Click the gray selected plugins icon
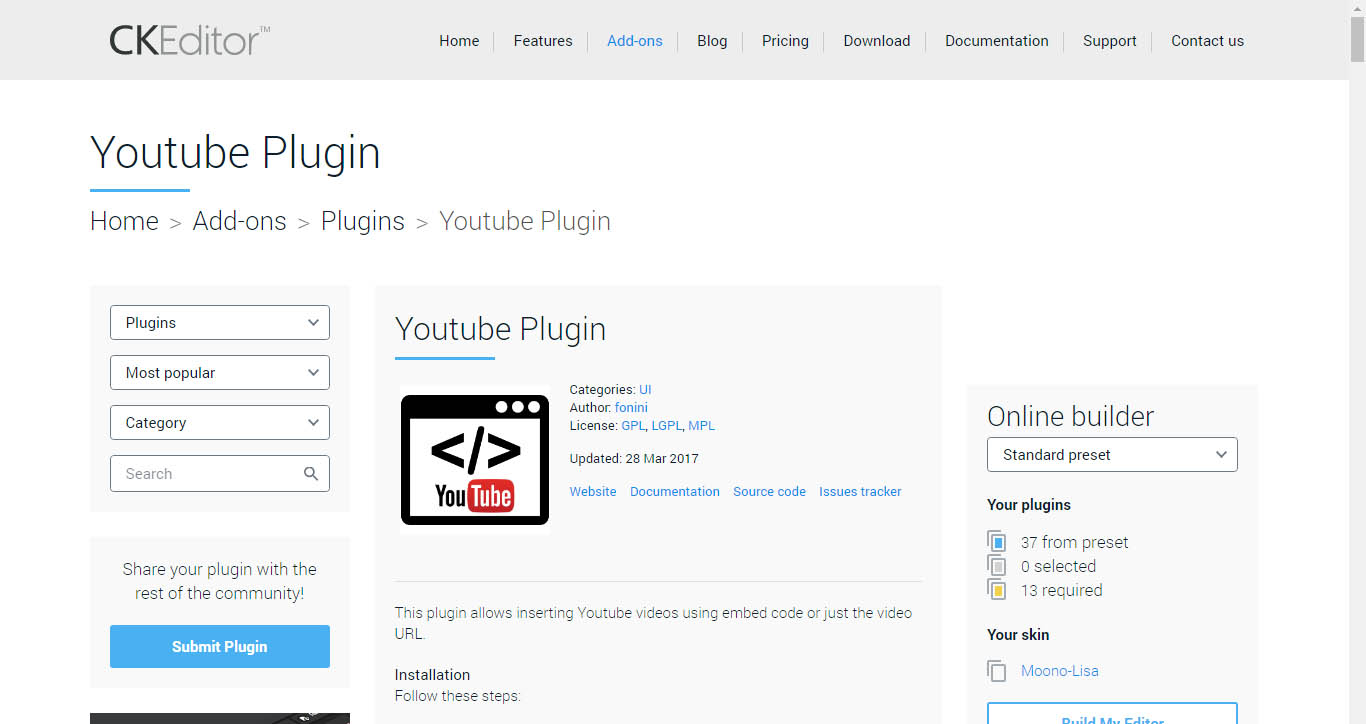This screenshot has height=724, width=1366. (x=997, y=566)
